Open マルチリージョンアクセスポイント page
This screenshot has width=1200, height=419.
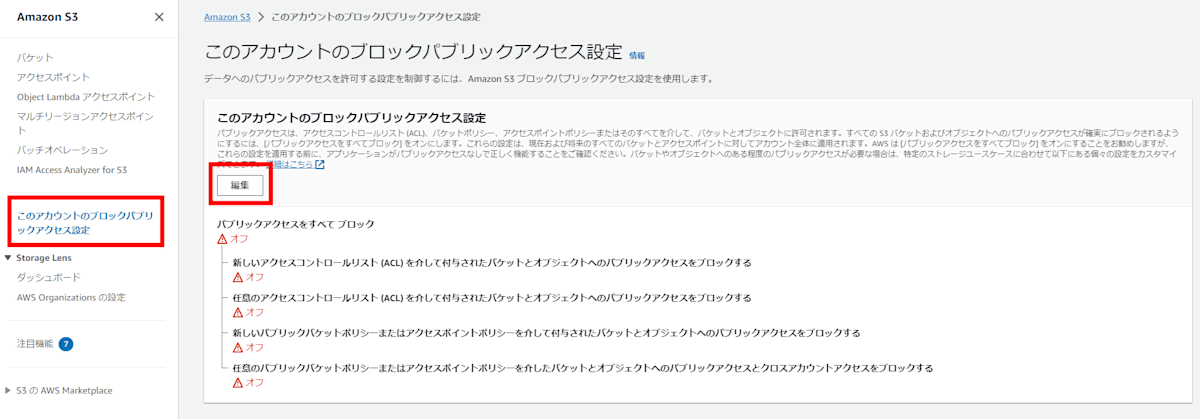pos(85,124)
